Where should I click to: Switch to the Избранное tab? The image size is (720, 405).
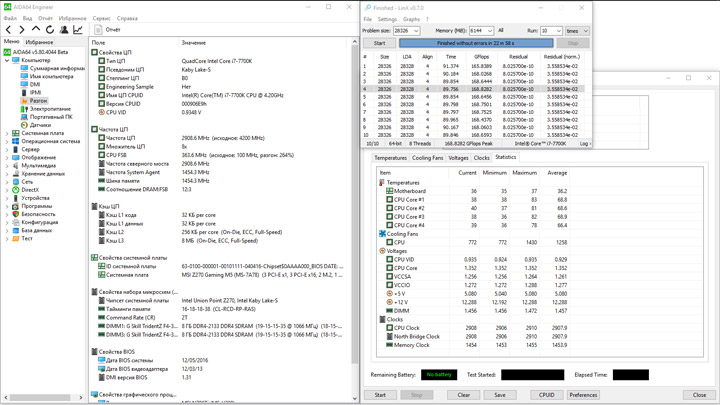[x=39, y=42]
